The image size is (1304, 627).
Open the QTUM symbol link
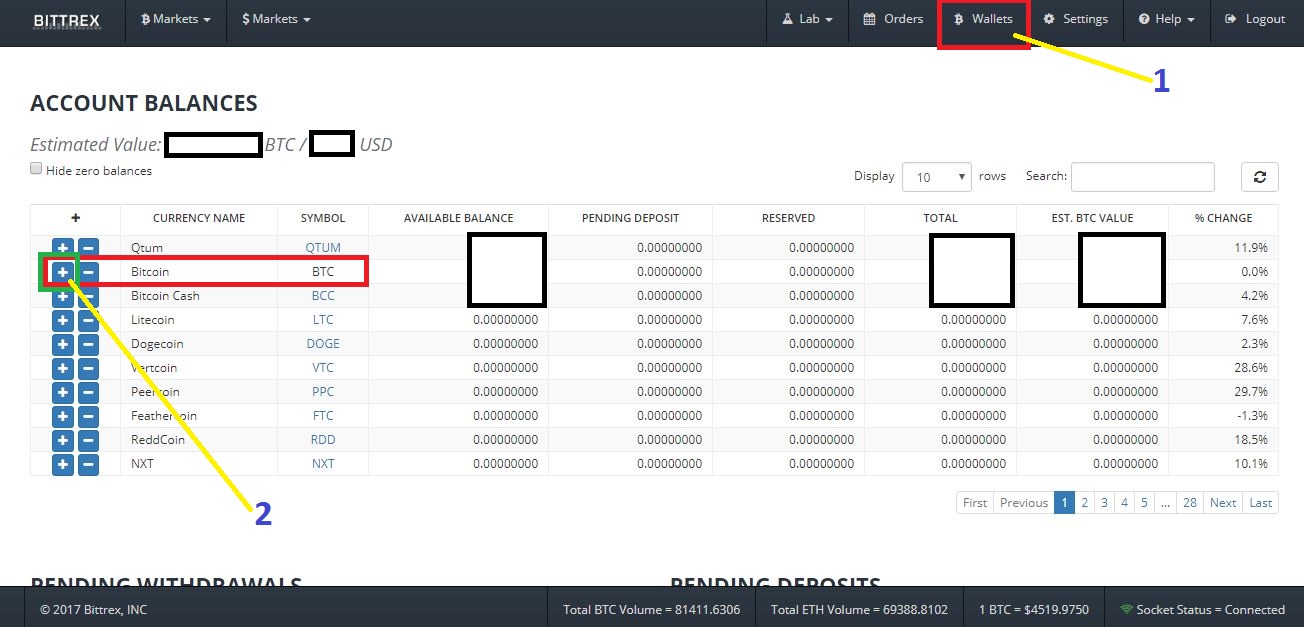click(323, 248)
